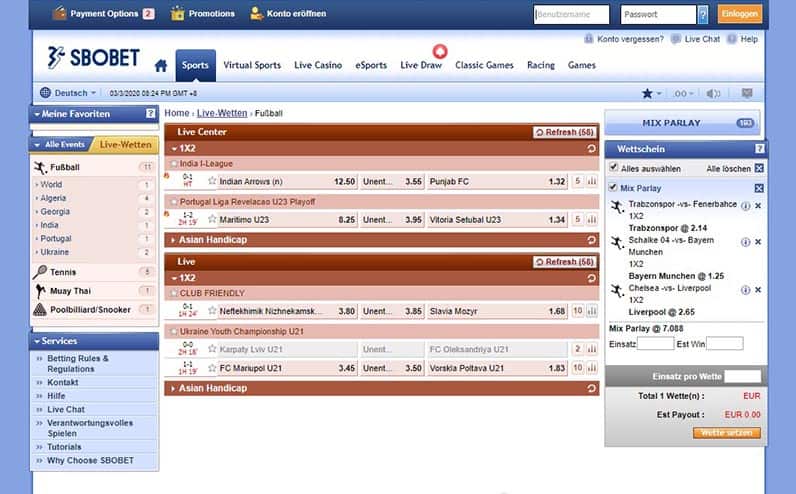Image resolution: width=796 pixels, height=494 pixels.
Task: Refresh the Live Asian Handicap icon
Action: (x=591, y=388)
